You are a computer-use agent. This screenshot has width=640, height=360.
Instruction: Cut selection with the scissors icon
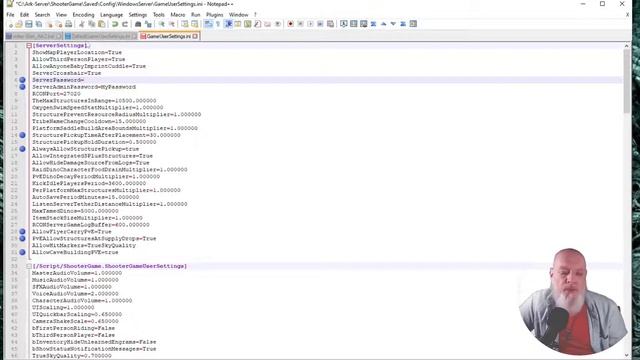tap(82, 24)
